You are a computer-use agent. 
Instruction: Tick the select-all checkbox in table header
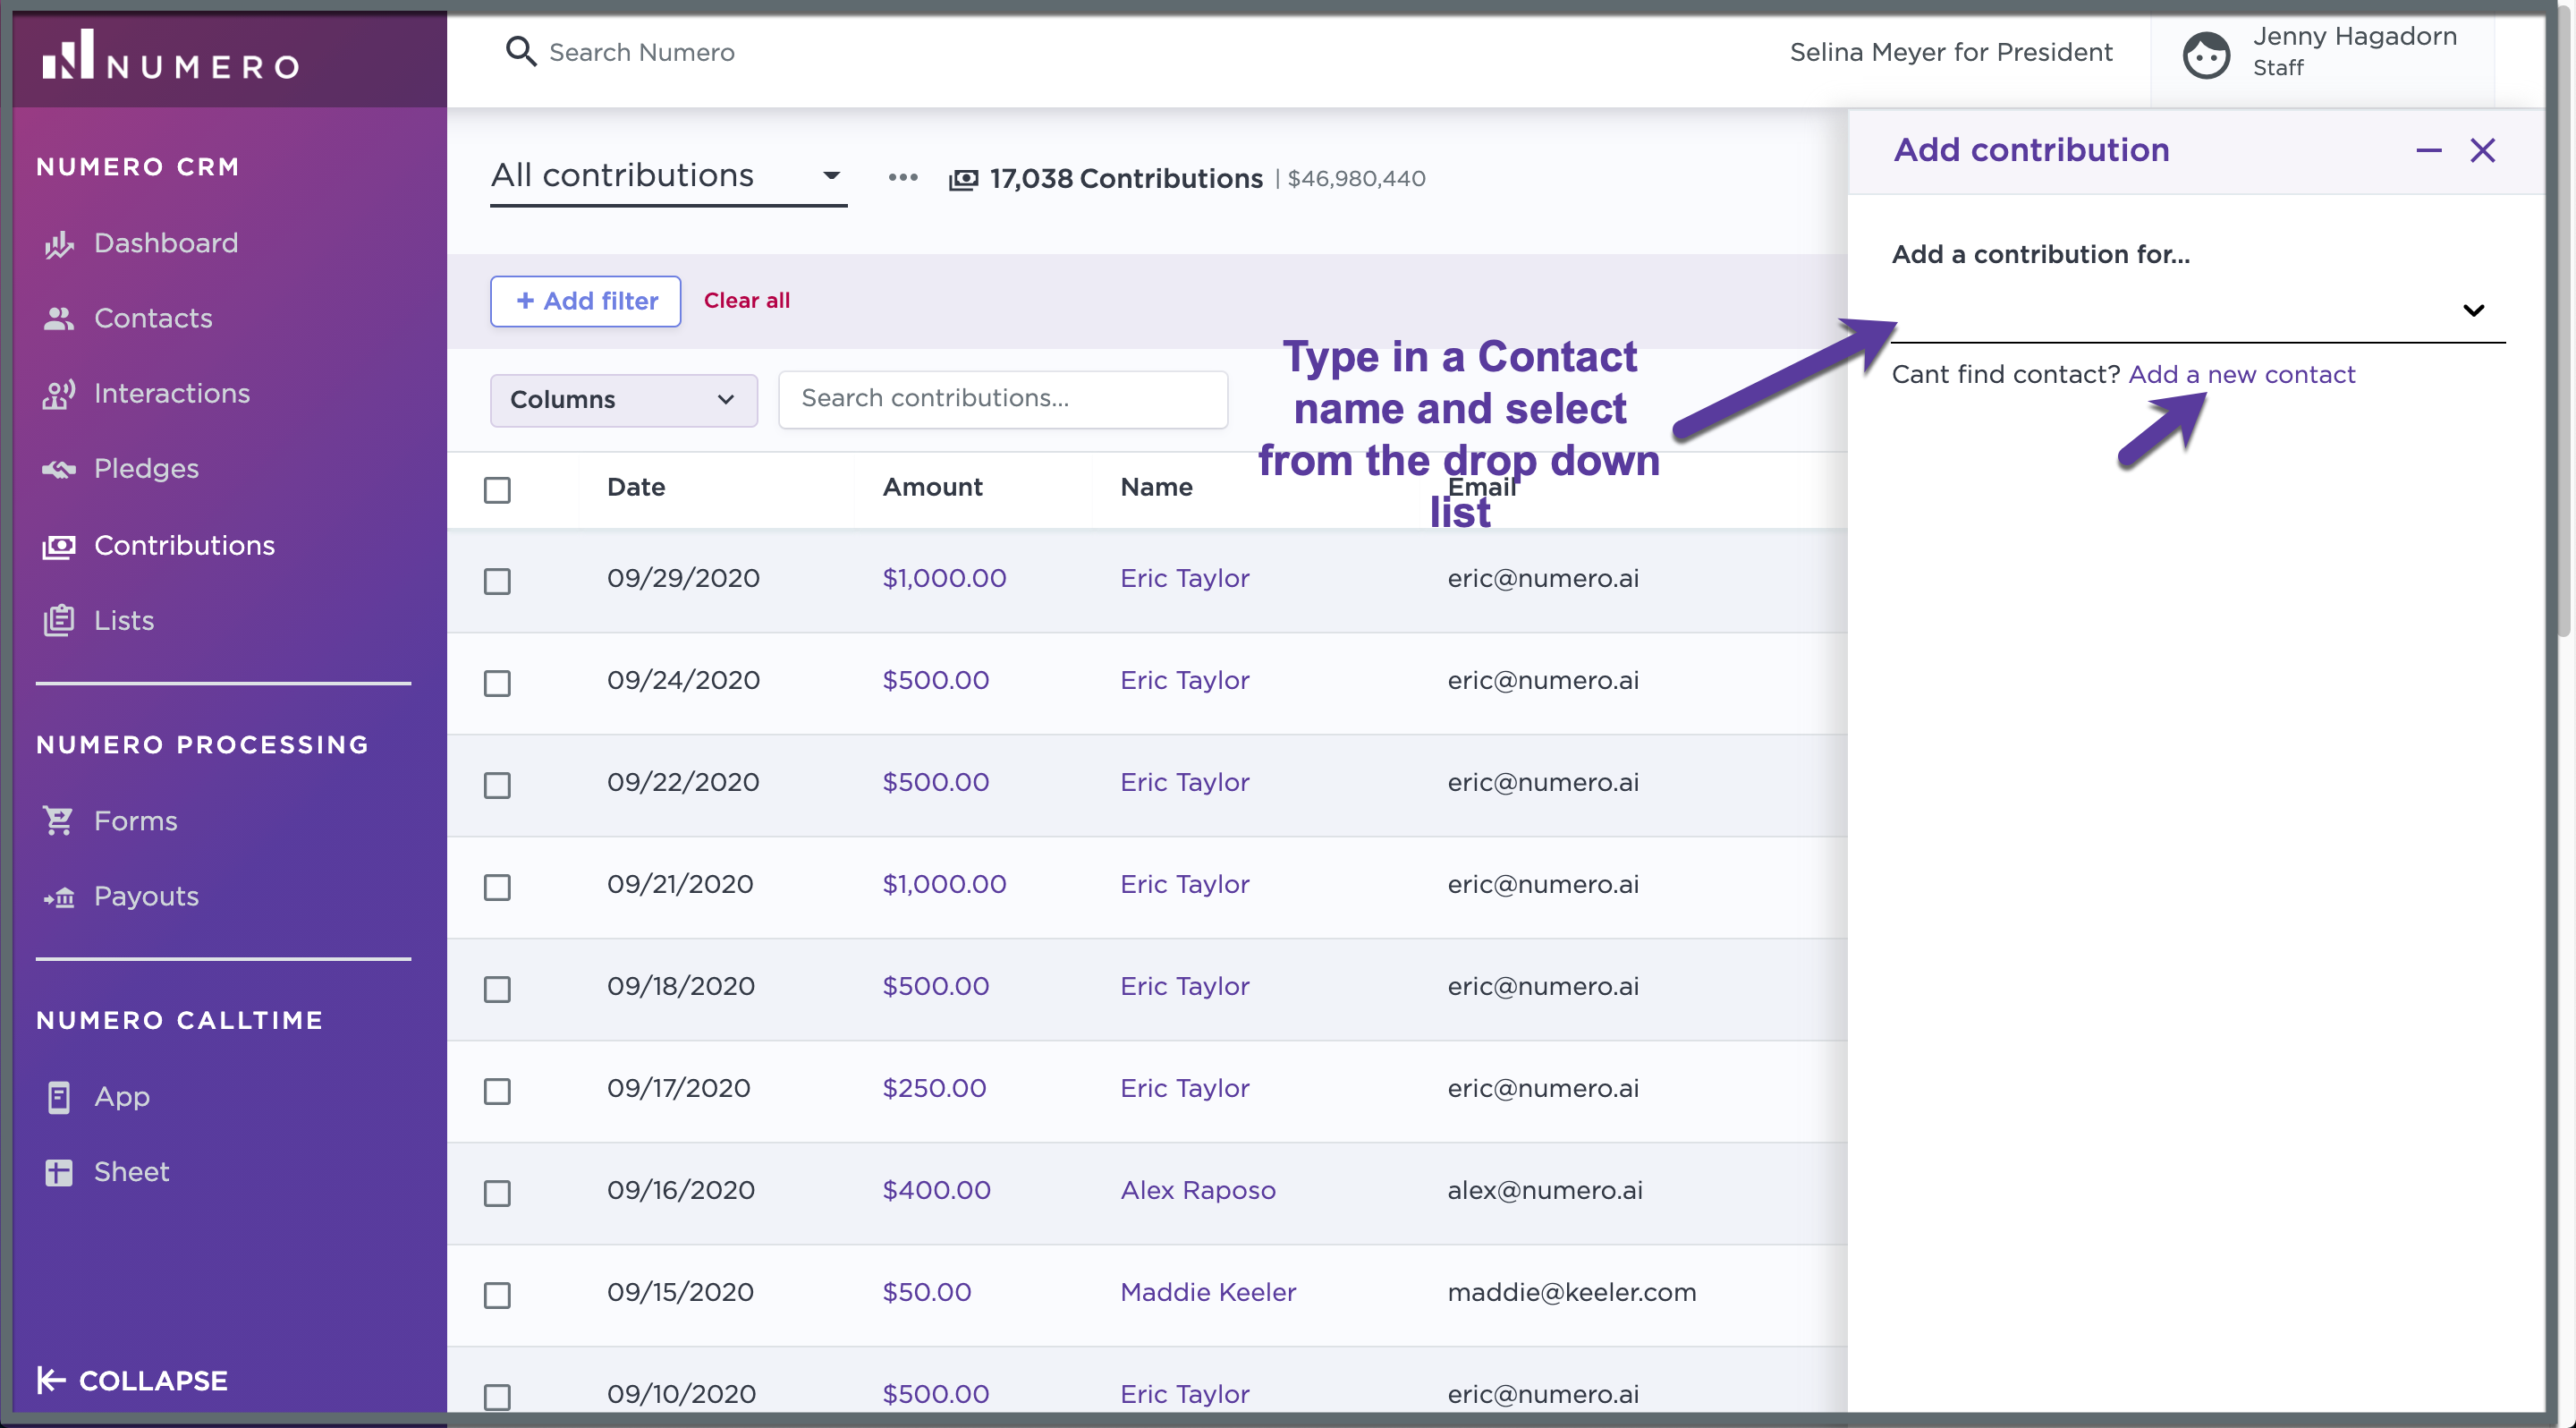(x=497, y=490)
